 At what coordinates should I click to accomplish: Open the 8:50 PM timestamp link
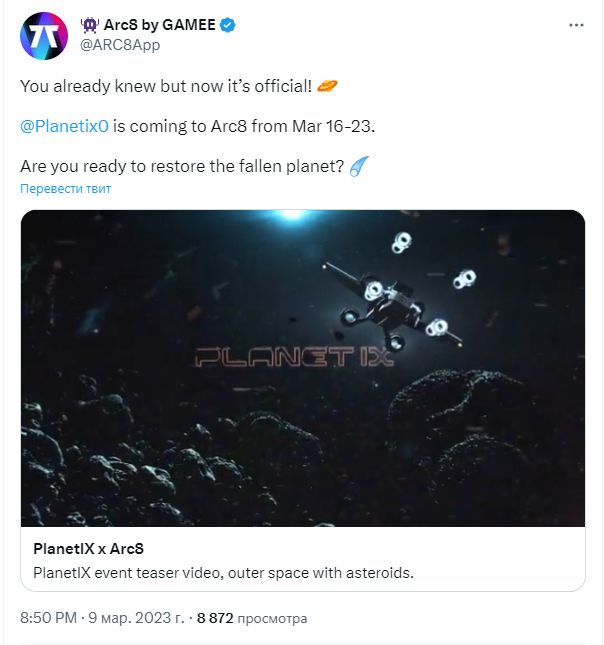click(49, 618)
